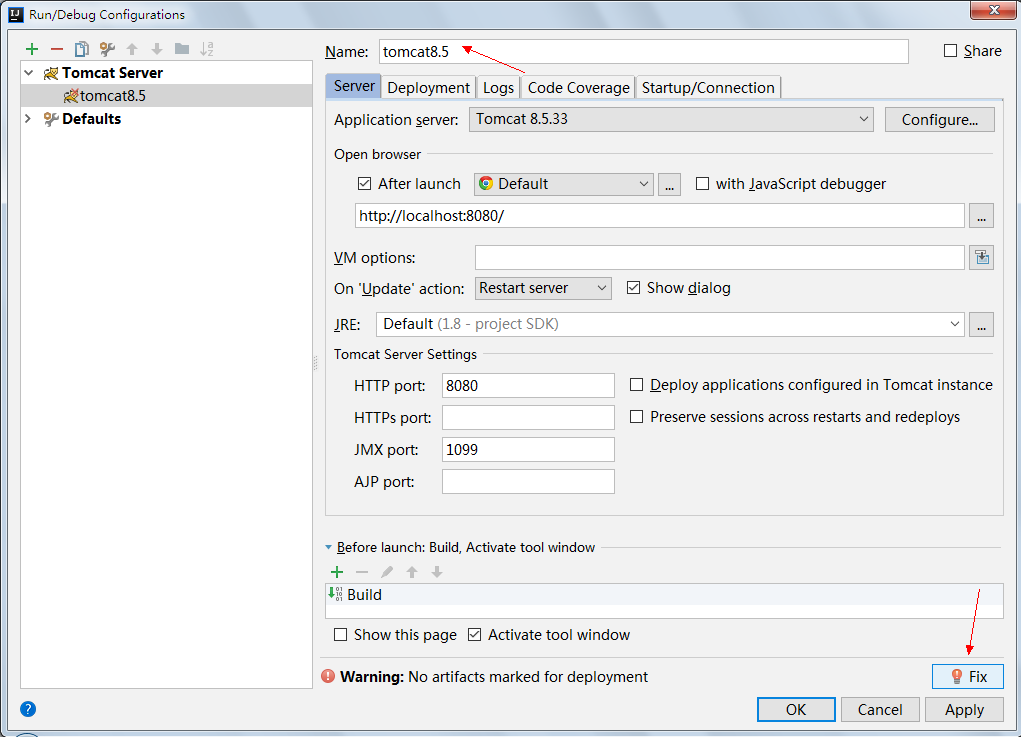
Task: Click the localhost URL input field
Action: pos(660,216)
